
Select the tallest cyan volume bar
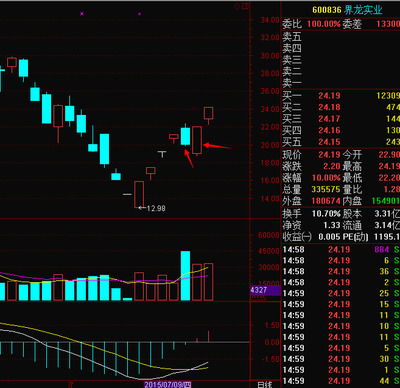click(185, 276)
